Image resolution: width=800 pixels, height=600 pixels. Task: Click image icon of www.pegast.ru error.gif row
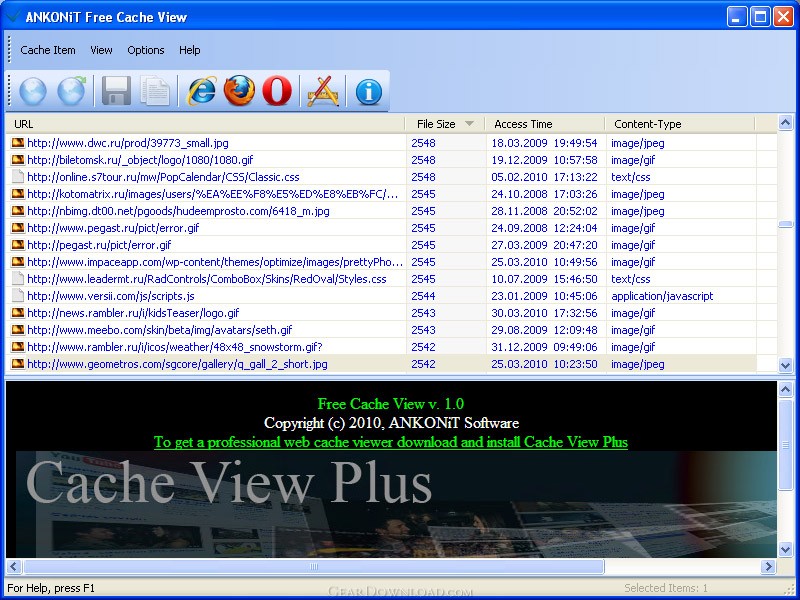tap(18, 228)
